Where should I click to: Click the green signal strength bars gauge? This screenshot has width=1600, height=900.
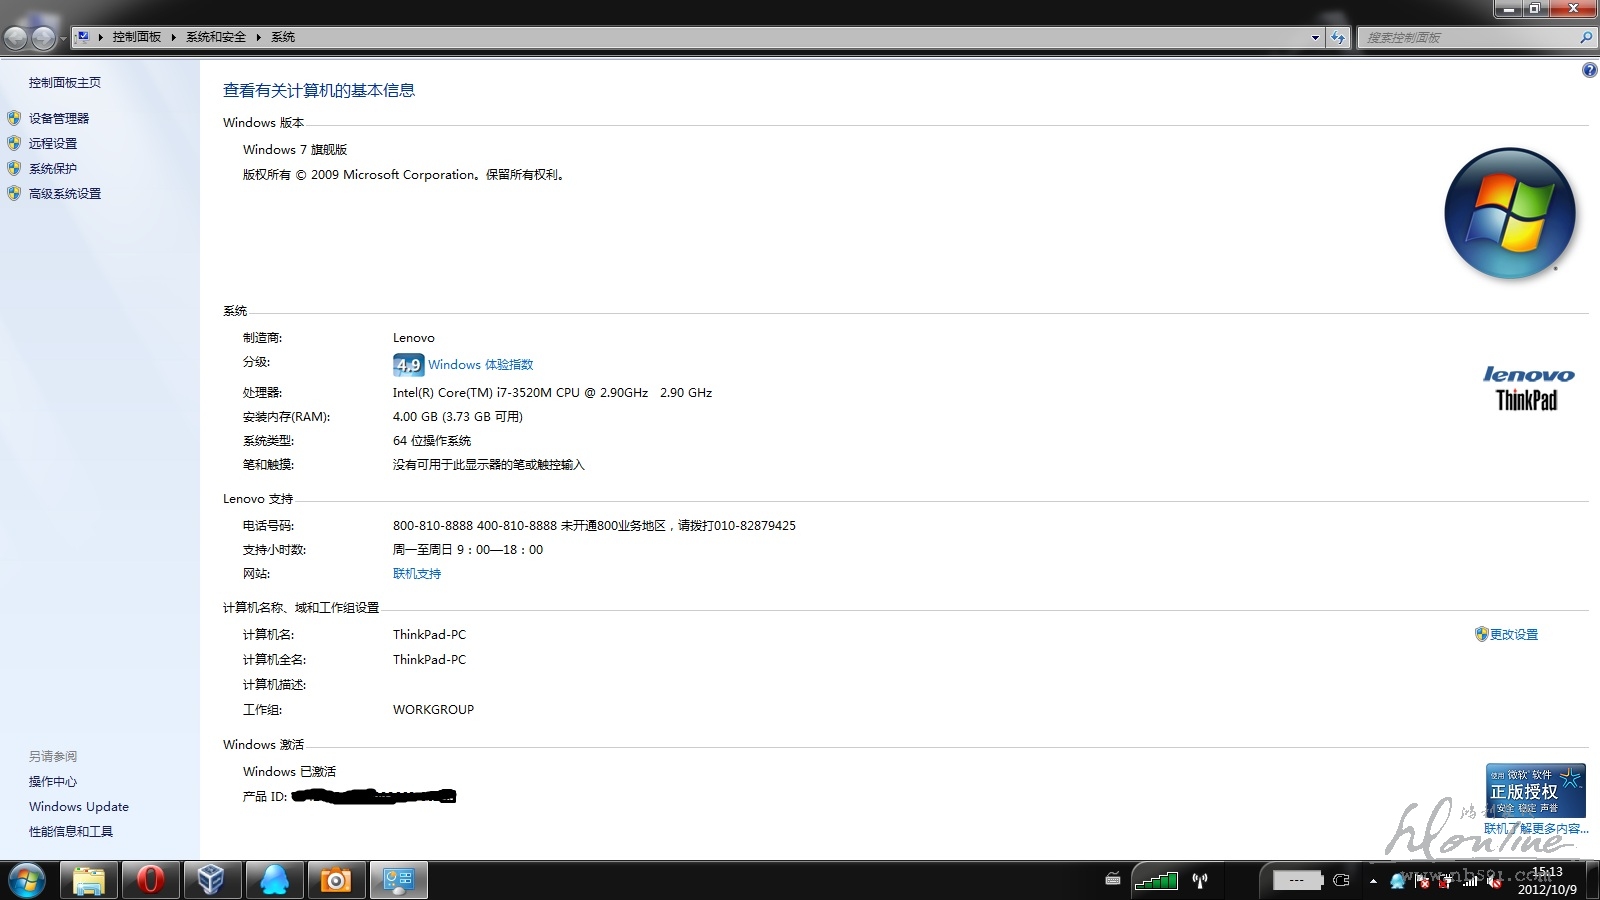tap(1156, 880)
